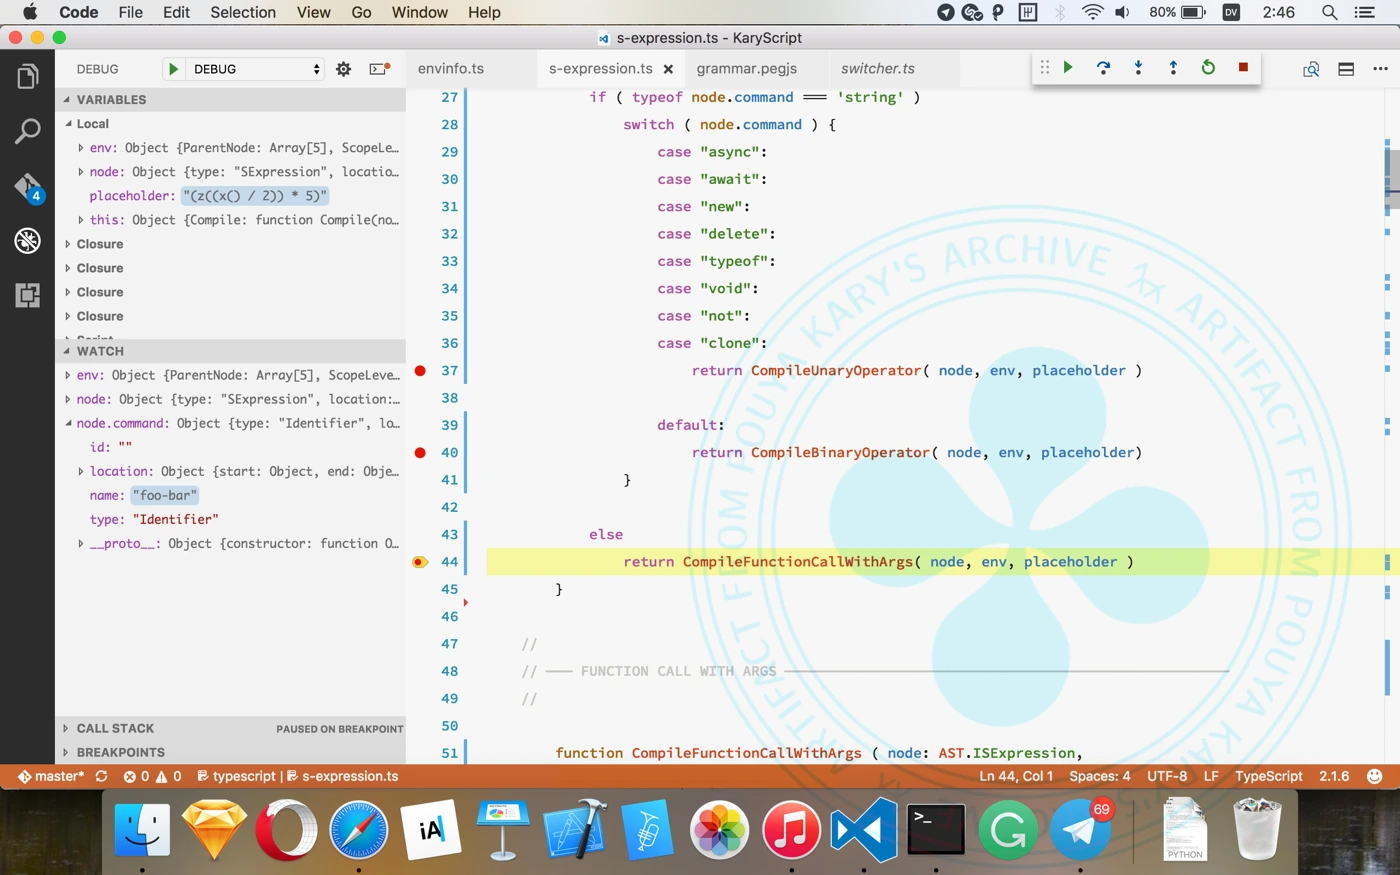
Task: Click the master branch in status bar
Action: coord(59,776)
